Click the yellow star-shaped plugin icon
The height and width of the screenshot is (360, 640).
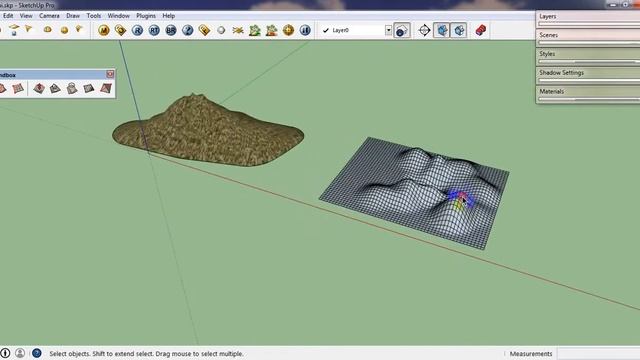tap(238, 30)
